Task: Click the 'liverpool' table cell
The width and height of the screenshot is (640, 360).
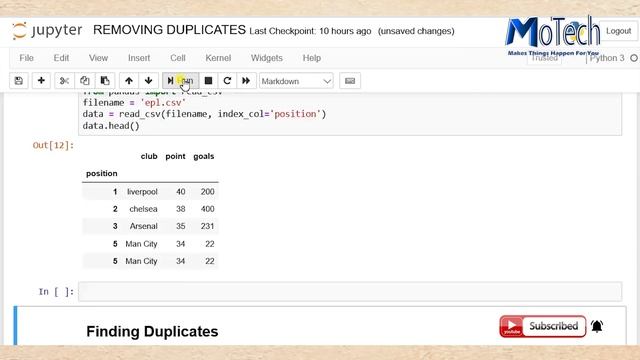Action: 142,192
